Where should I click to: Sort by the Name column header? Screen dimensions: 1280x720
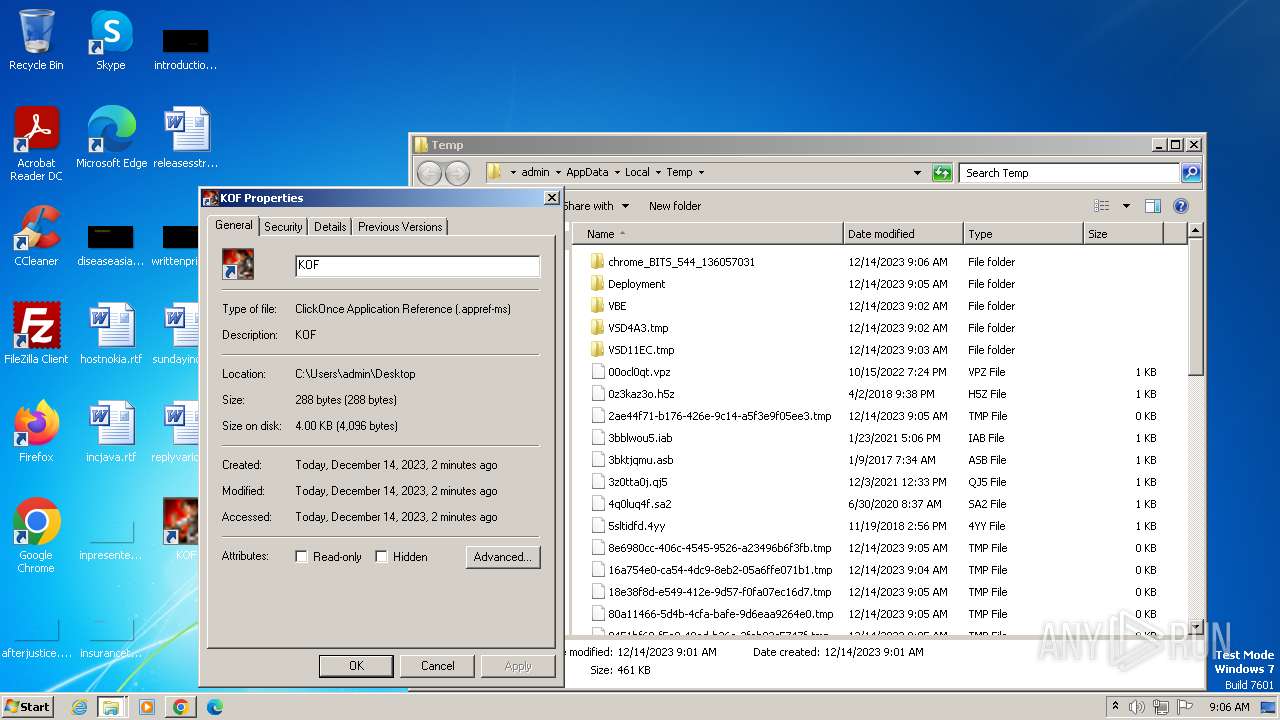pyautogui.click(x=708, y=234)
